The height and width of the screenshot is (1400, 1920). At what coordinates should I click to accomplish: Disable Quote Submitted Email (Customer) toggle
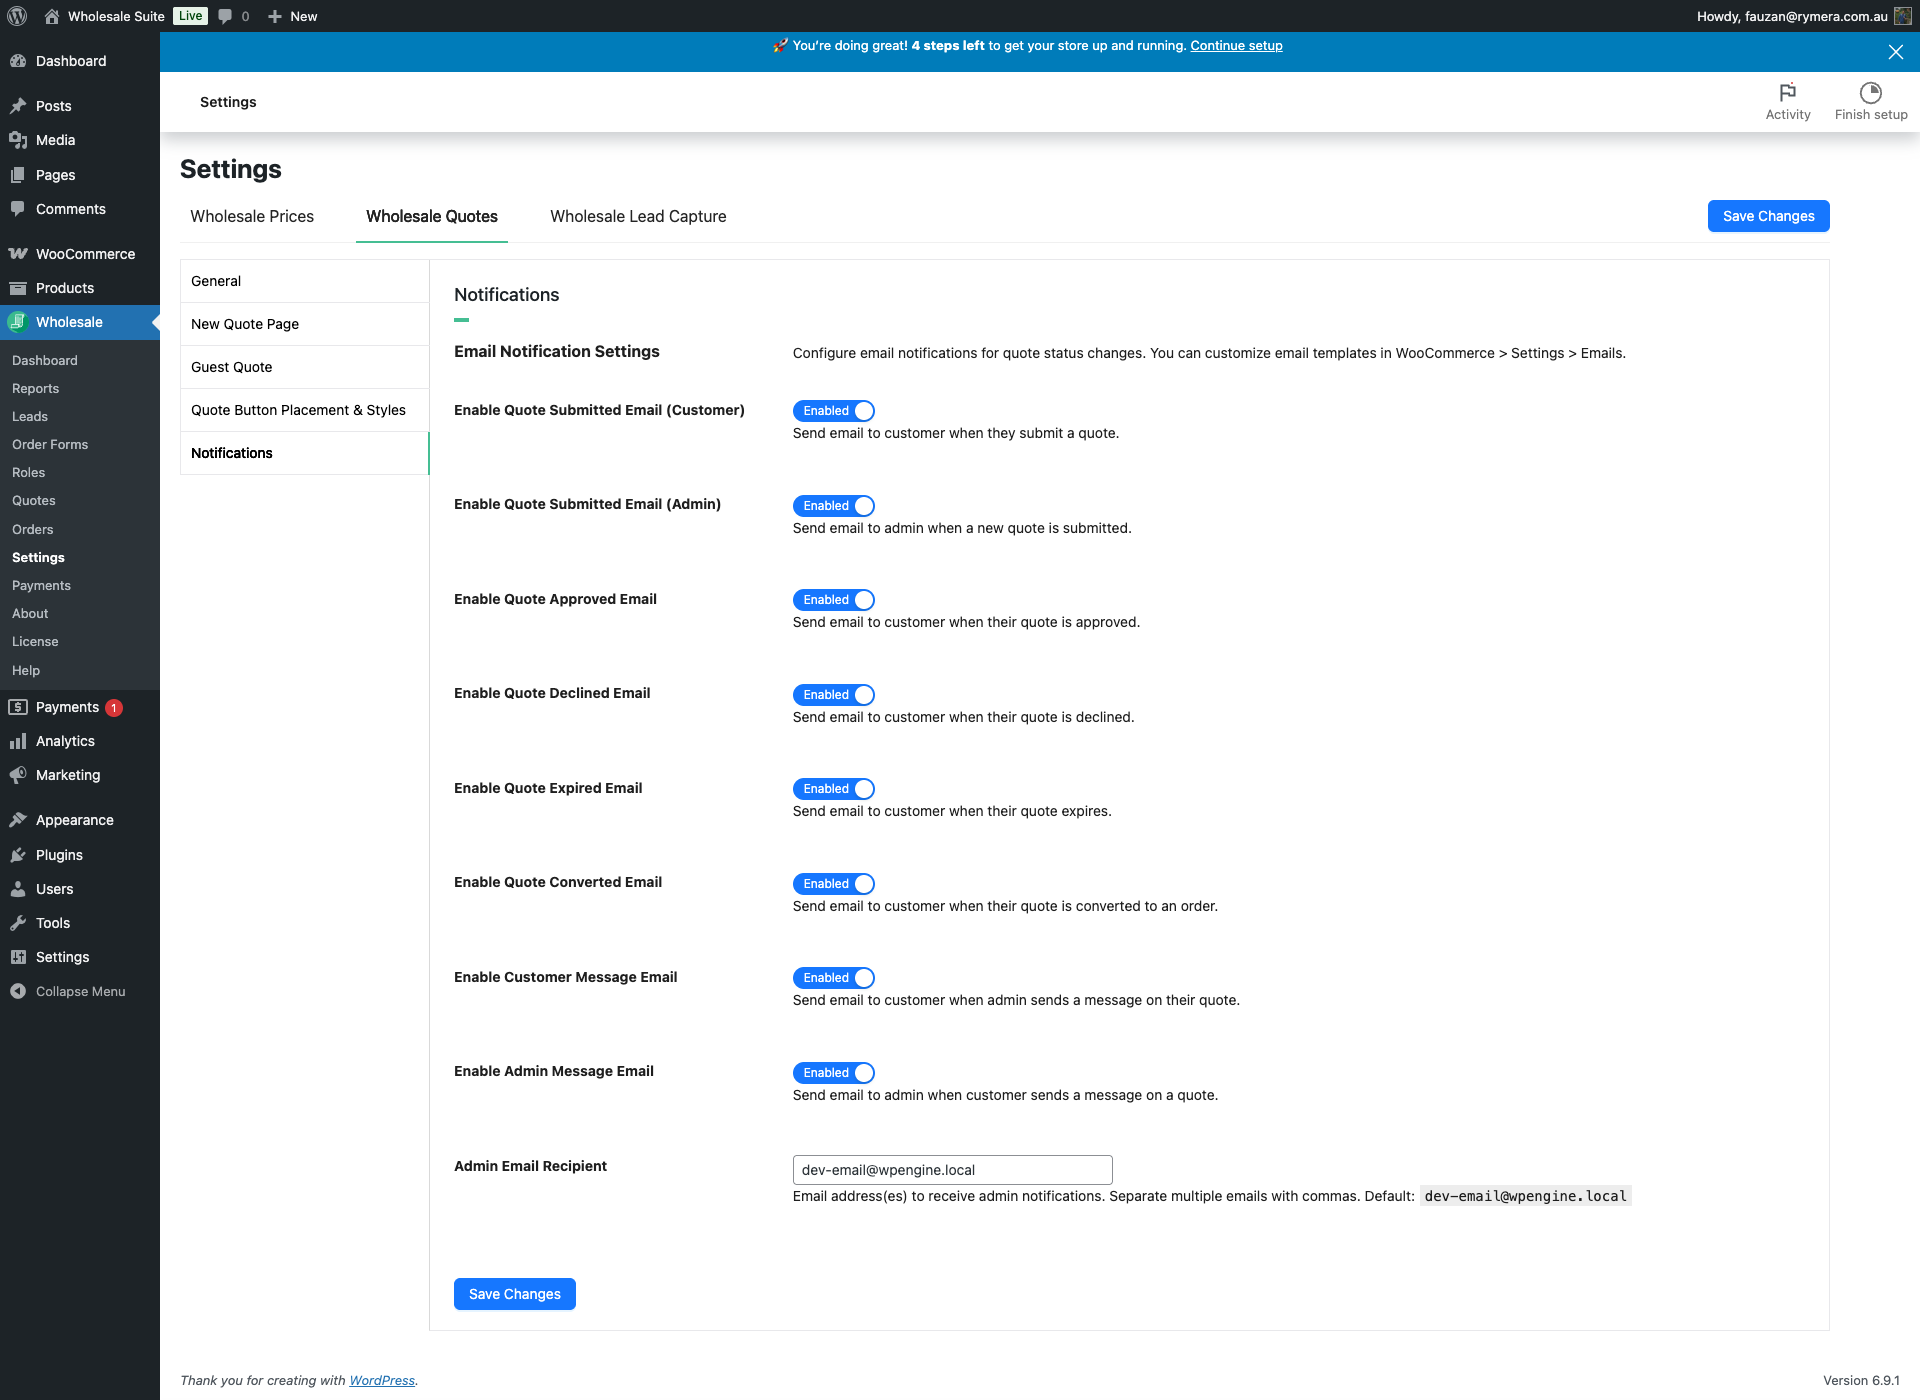[x=834, y=411]
